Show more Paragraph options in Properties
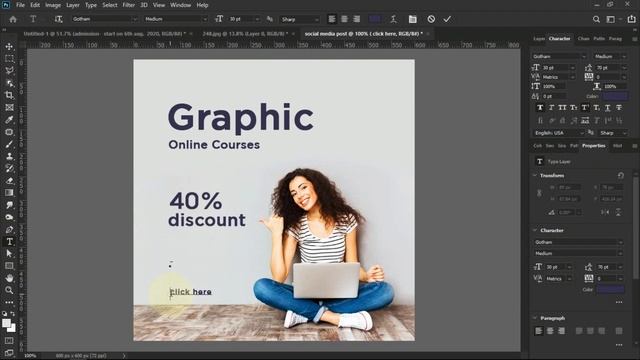 pyautogui.click(x=619, y=345)
